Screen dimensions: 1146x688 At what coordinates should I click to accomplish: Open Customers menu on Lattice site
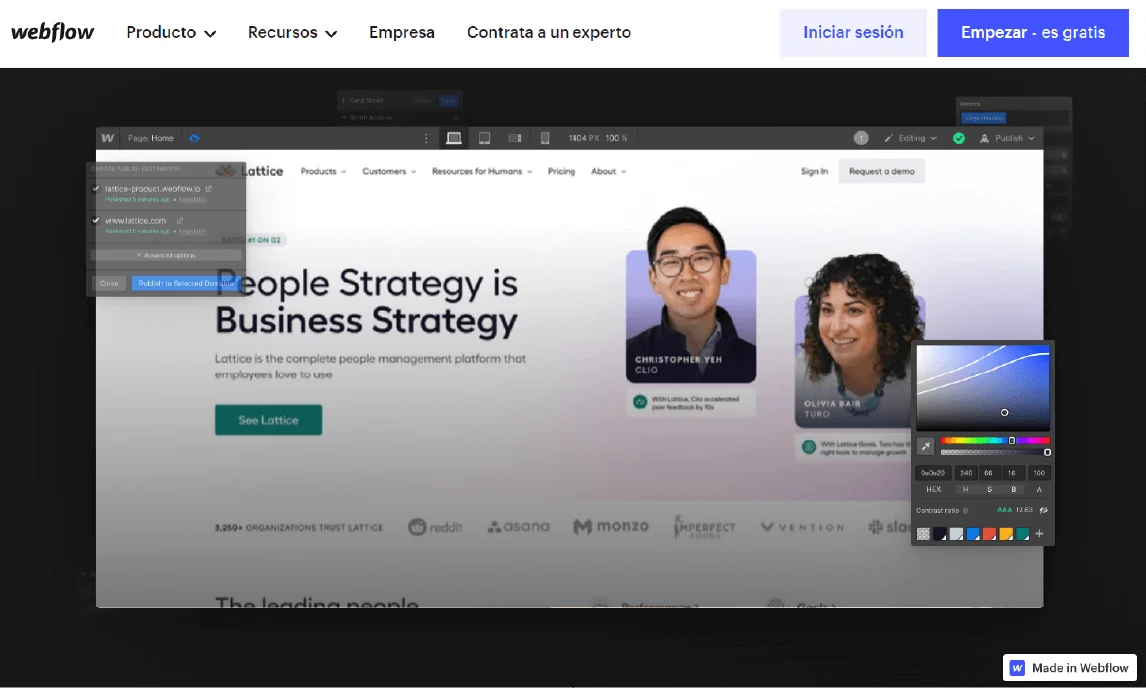point(389,171)
